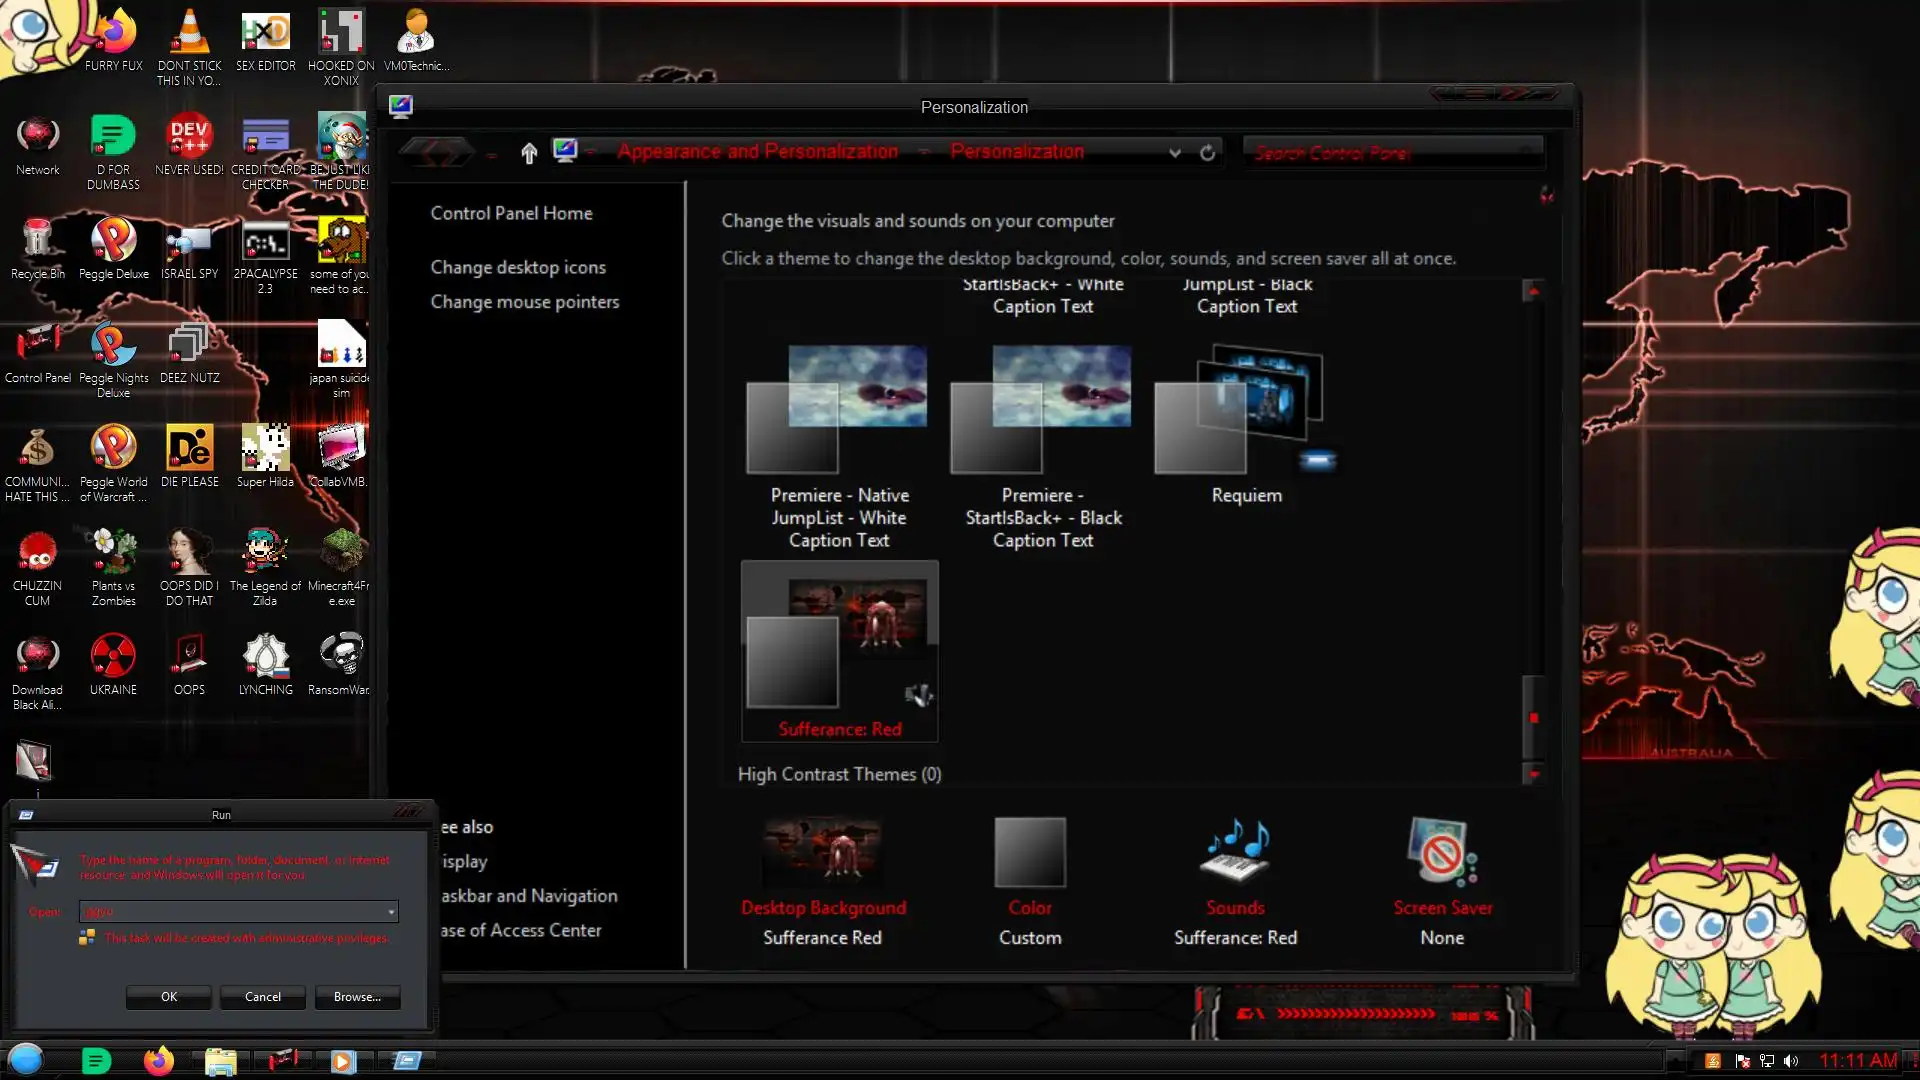Open the Screen Saver settings icon
1920x1080 pixels.
coord(1441,852)
